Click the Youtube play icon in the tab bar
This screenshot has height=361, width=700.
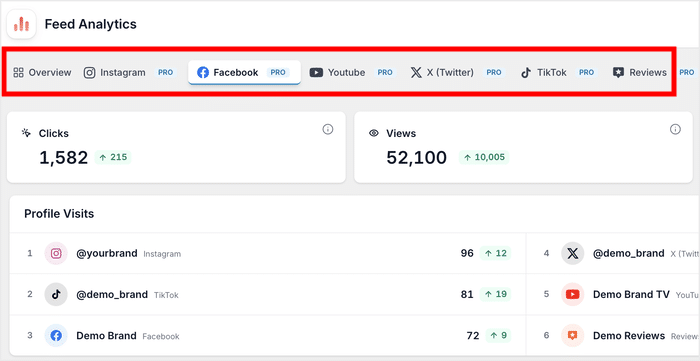point(316,72)
